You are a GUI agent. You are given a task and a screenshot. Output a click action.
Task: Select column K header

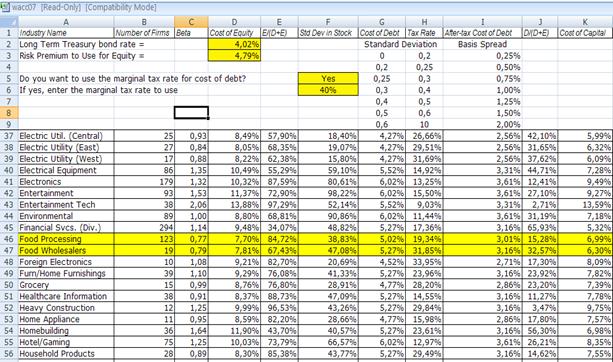[585, 22]
